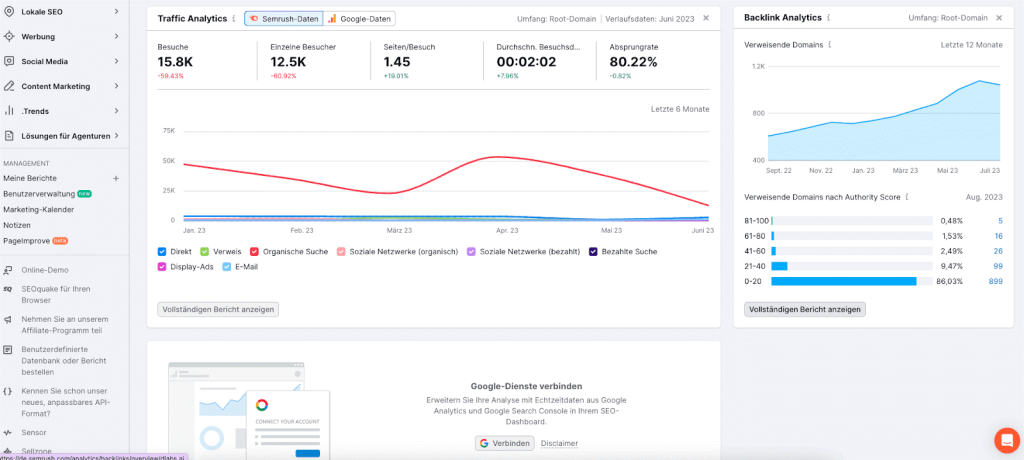
Task: Switch to Google-Daten source
Action: (x=359, y=18)
